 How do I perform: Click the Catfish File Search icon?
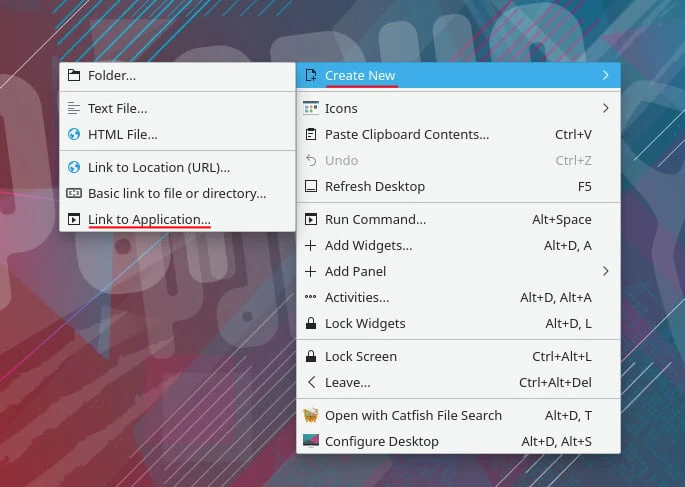(310, 415)
